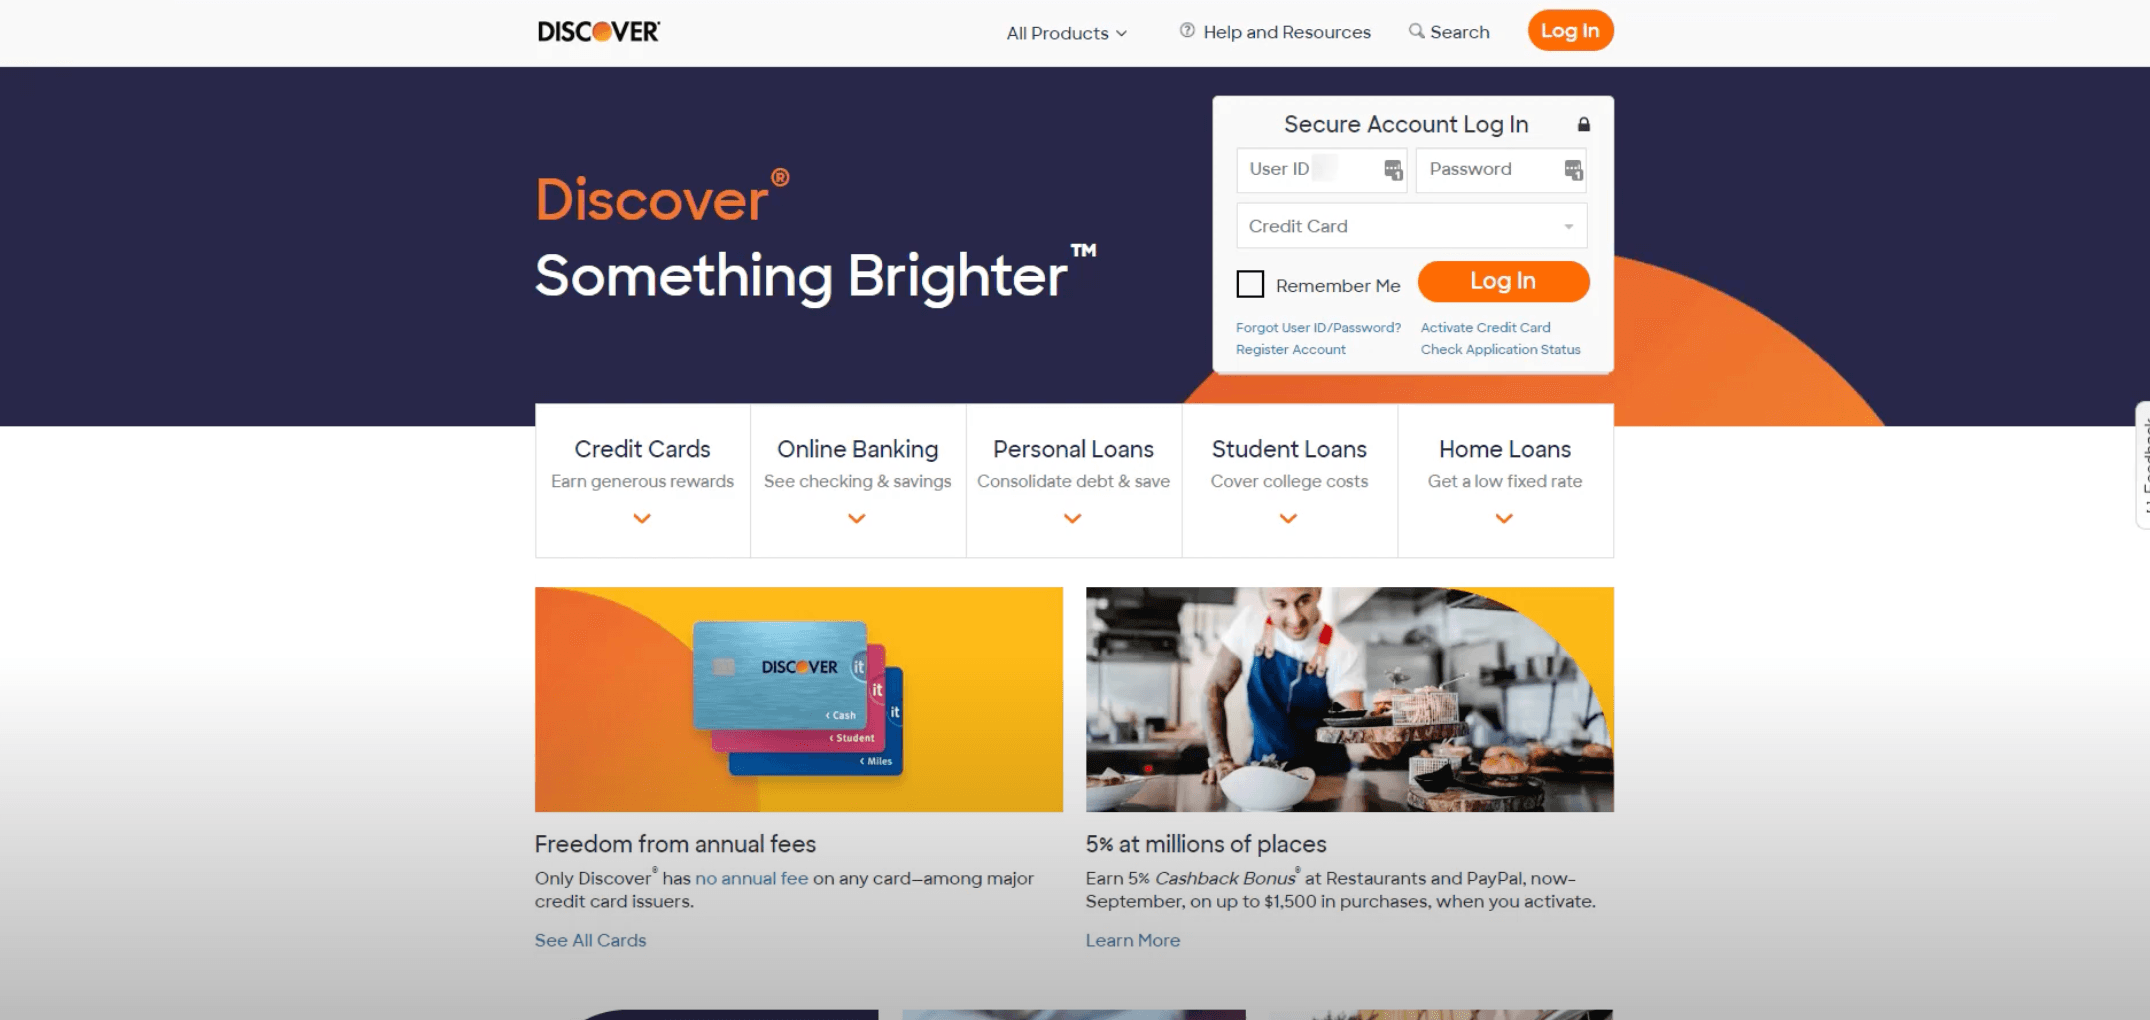Check the Remember Me checkbox
Image resolution: width=2150 pixels, height=1020 pixels.
(1250, 284)
